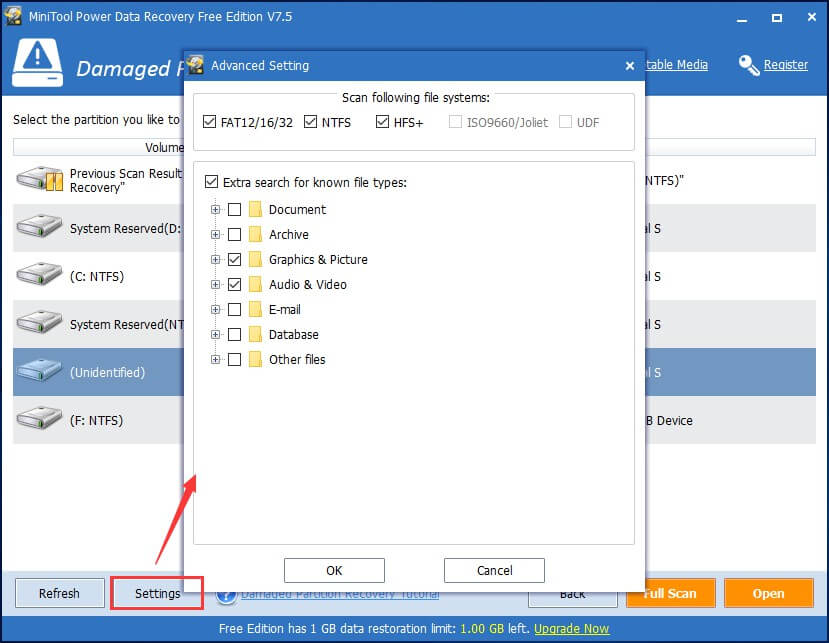Click the Damaged Partition warning drive icon
This screenshot has height=643, width=829.
coord(38,62)
